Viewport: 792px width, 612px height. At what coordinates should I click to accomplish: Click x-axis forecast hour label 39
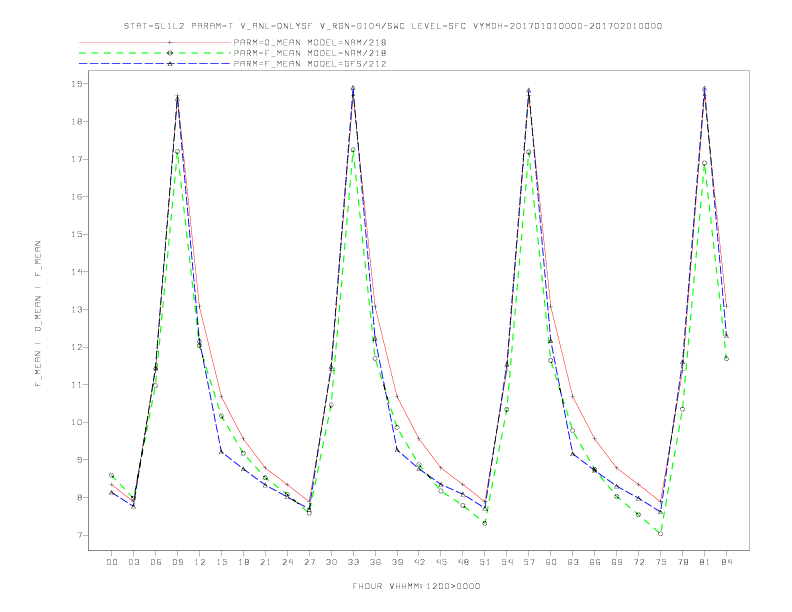coord(397,562)
